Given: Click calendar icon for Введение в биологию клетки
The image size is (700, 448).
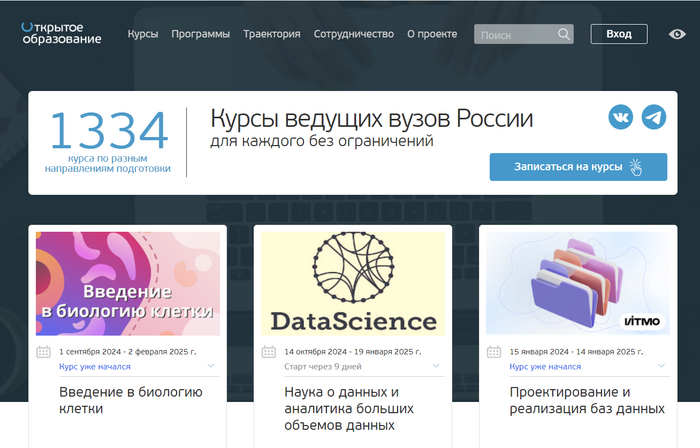Looking at the screenshot, I should [43, 352].
